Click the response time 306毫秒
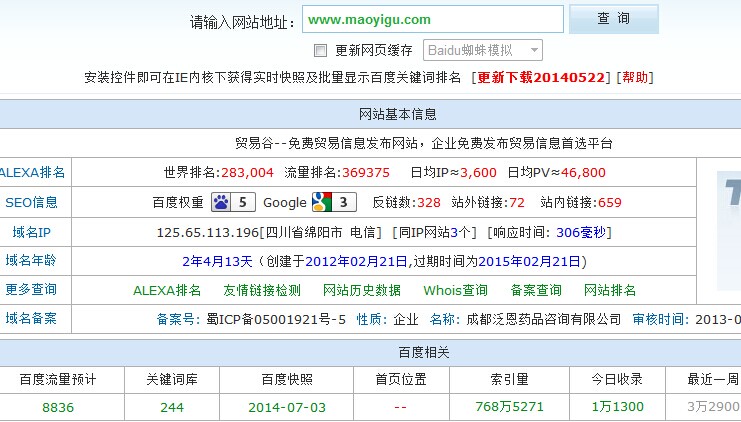 pos(581,233)
